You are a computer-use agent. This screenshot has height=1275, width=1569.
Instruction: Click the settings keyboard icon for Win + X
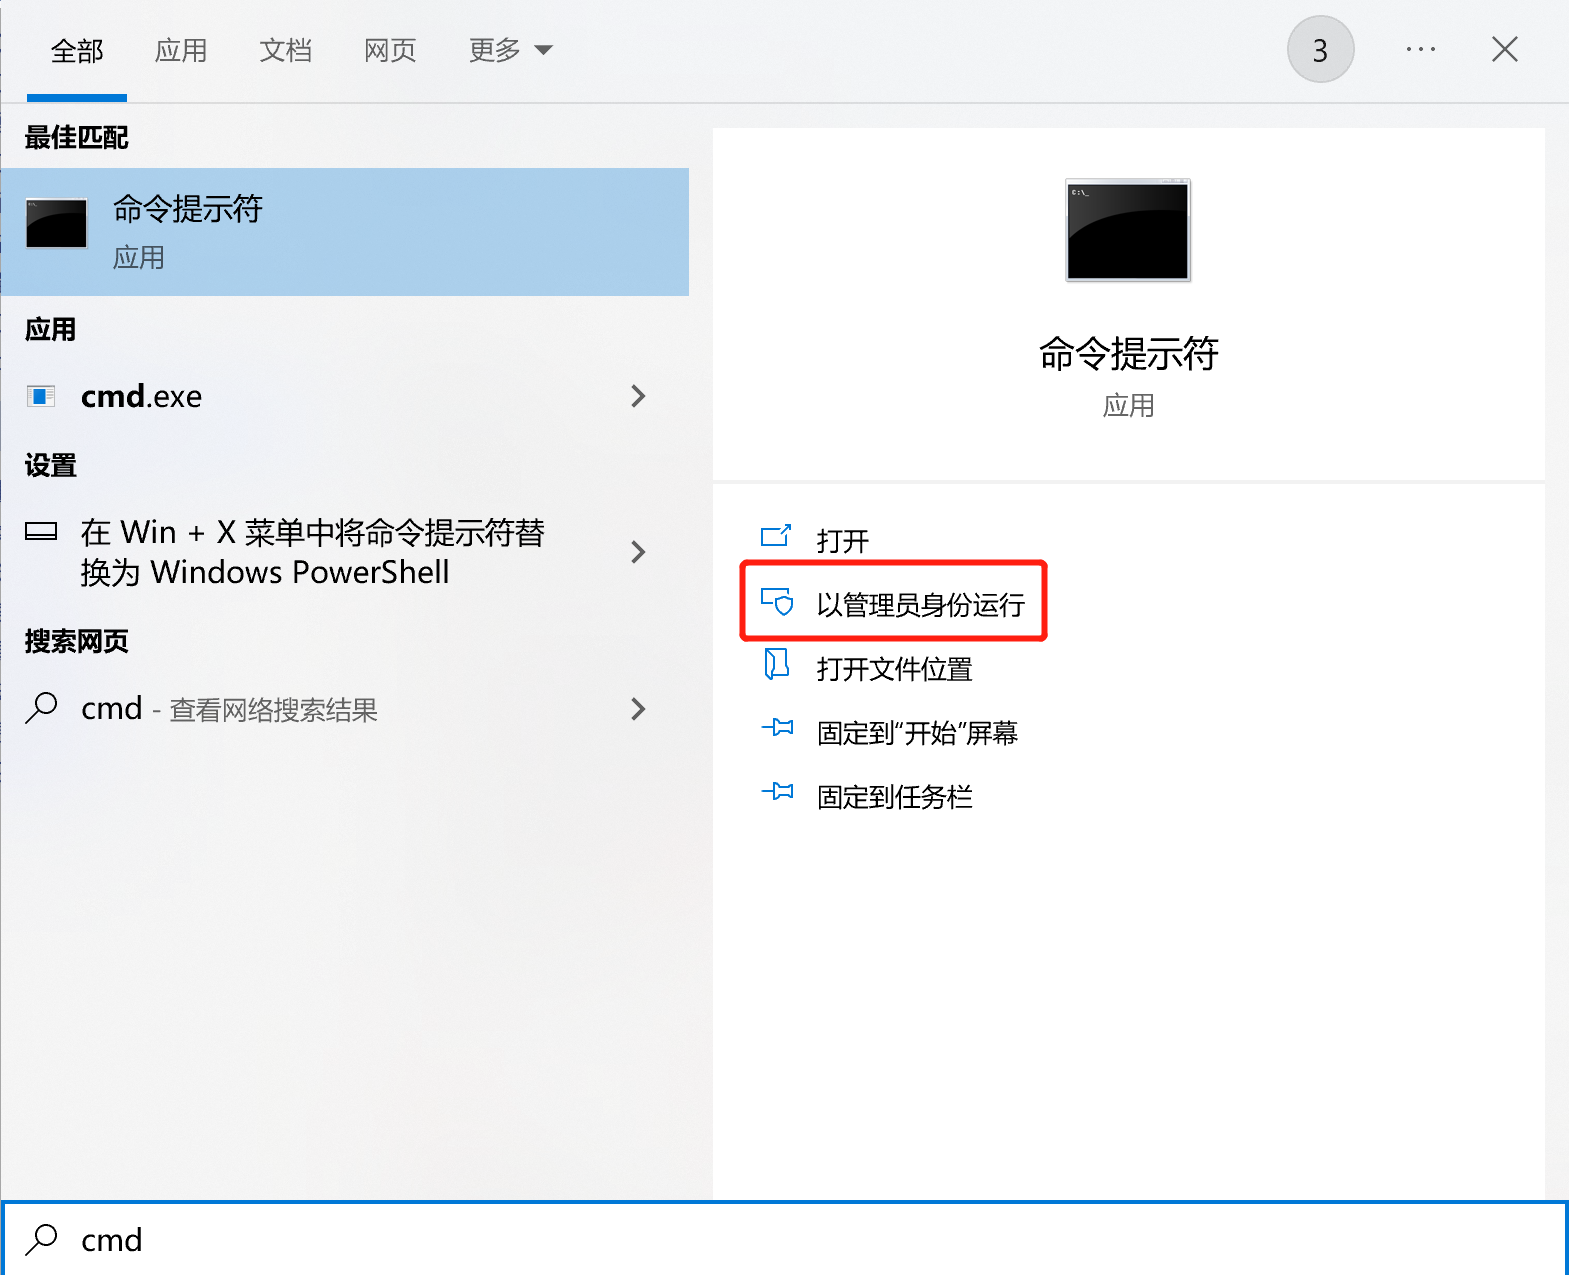(41, 531)
